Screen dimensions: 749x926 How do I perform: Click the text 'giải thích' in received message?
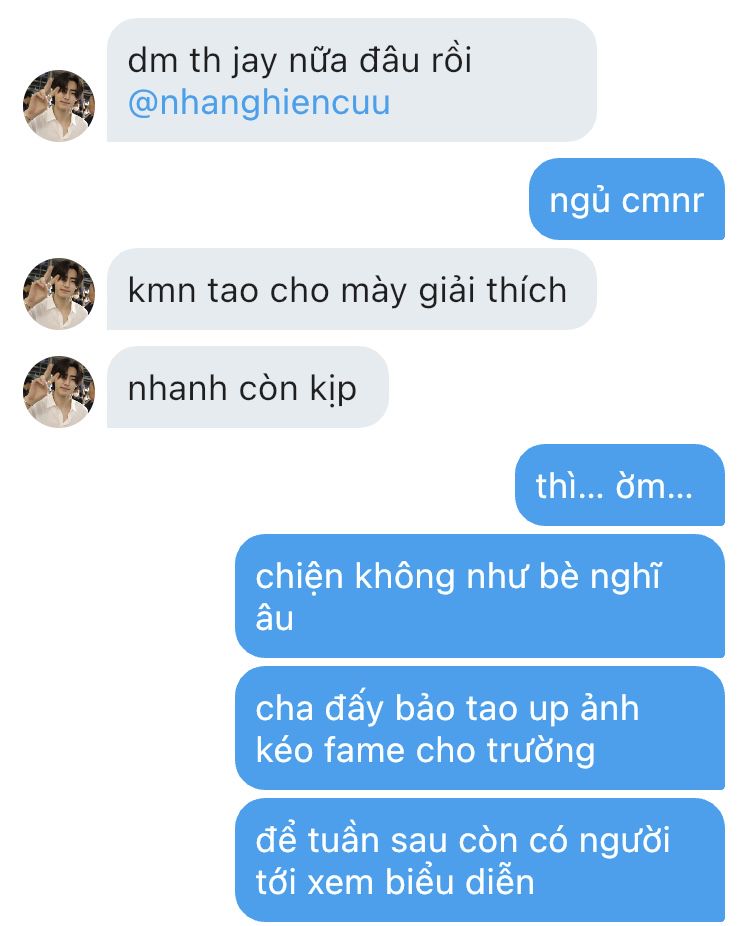493,290
